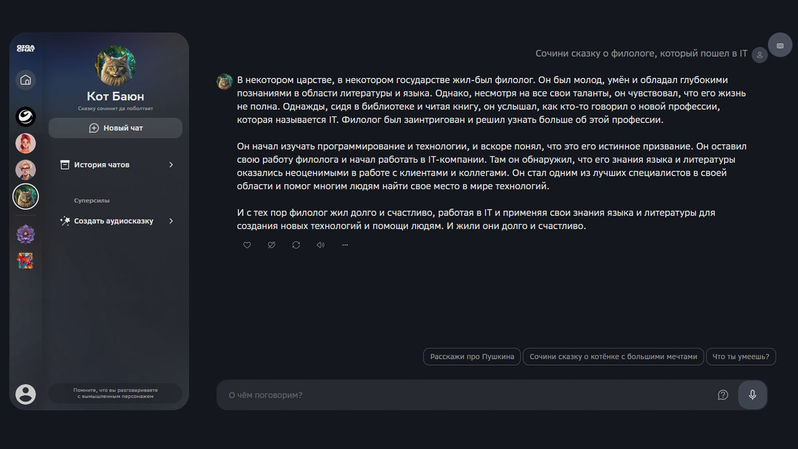Select suggestion about kitten with big dreams

613,356
